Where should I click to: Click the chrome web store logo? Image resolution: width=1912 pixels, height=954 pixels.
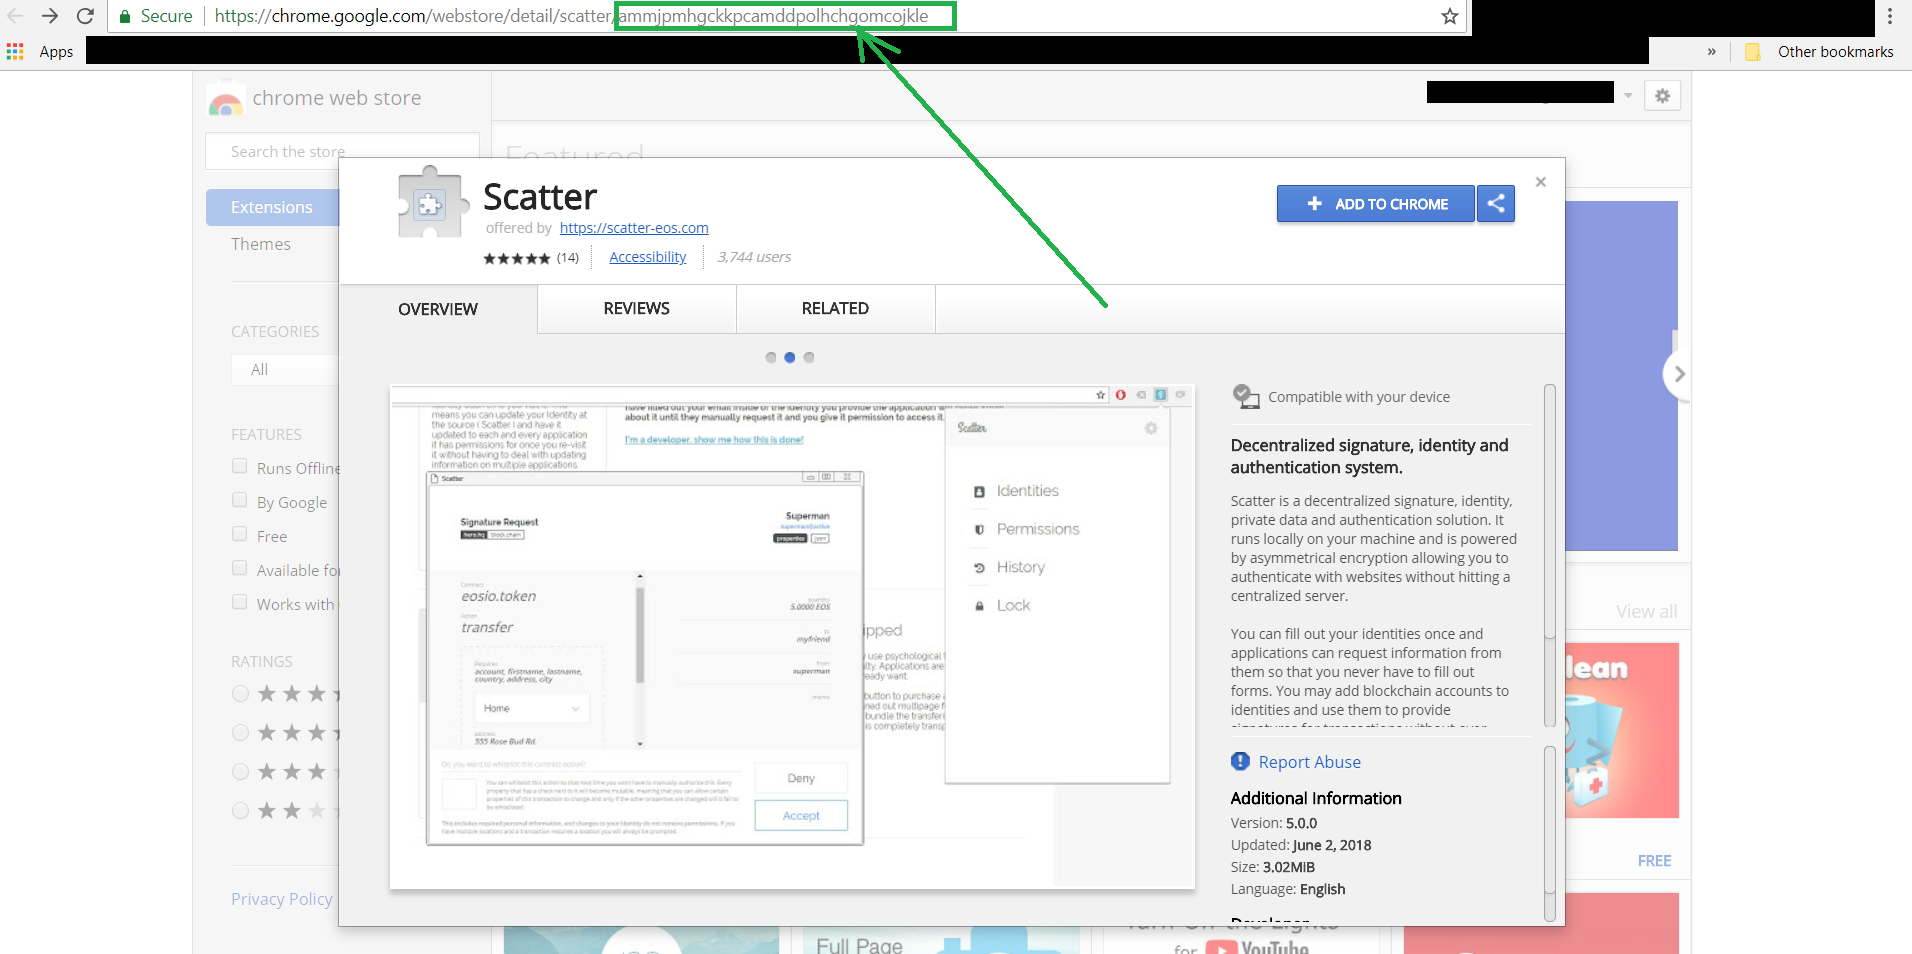point(226,99)
